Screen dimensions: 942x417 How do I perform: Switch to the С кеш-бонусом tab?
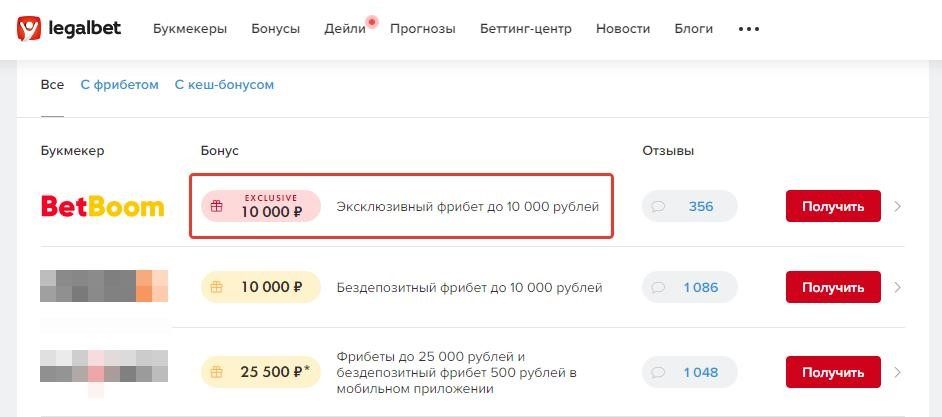224,85
